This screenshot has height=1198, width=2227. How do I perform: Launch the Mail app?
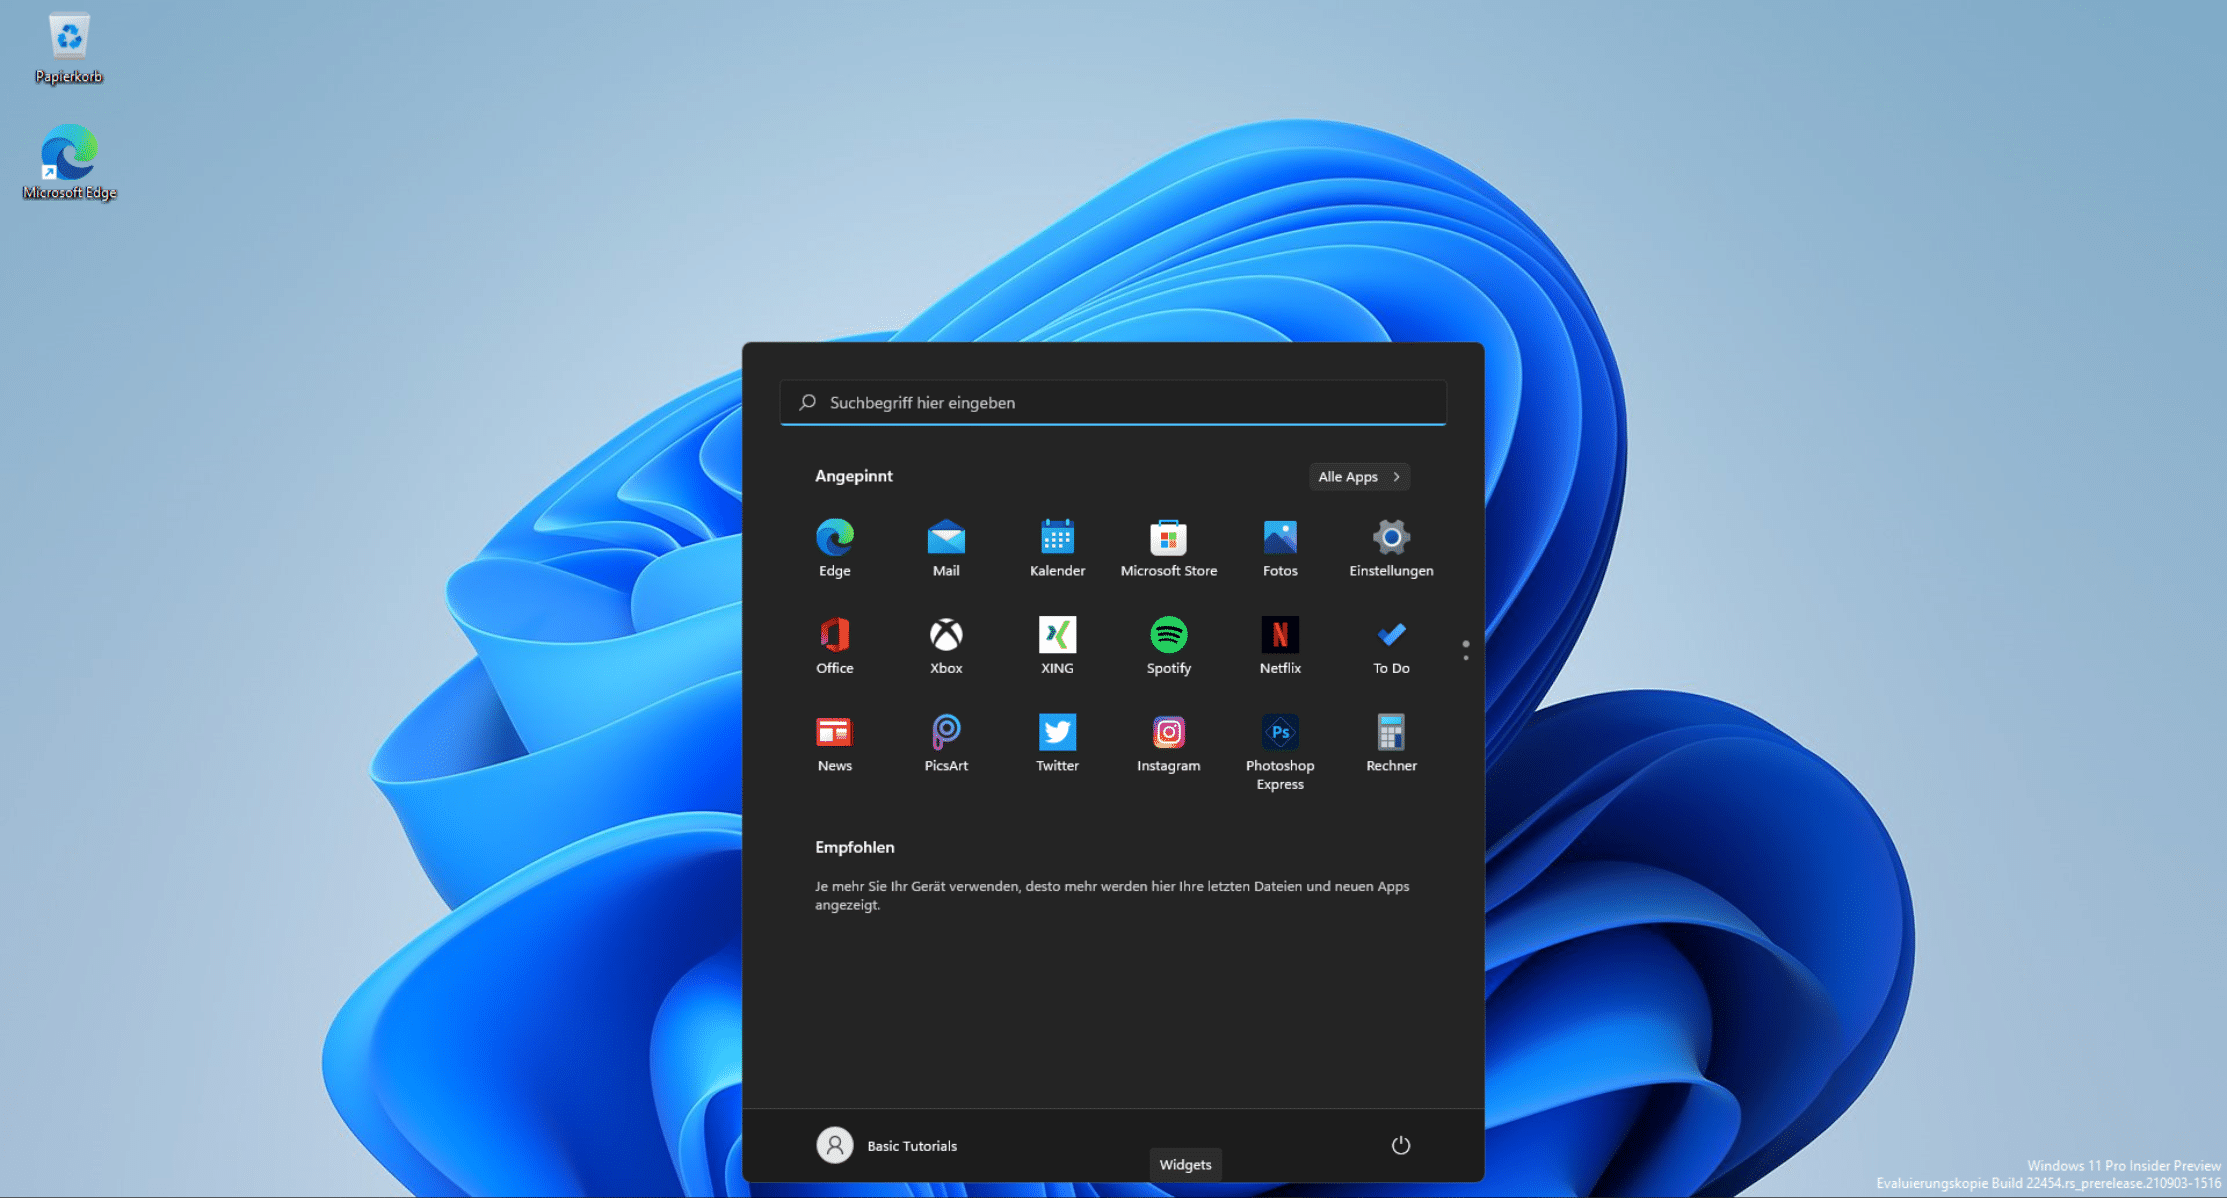(945, 538)
